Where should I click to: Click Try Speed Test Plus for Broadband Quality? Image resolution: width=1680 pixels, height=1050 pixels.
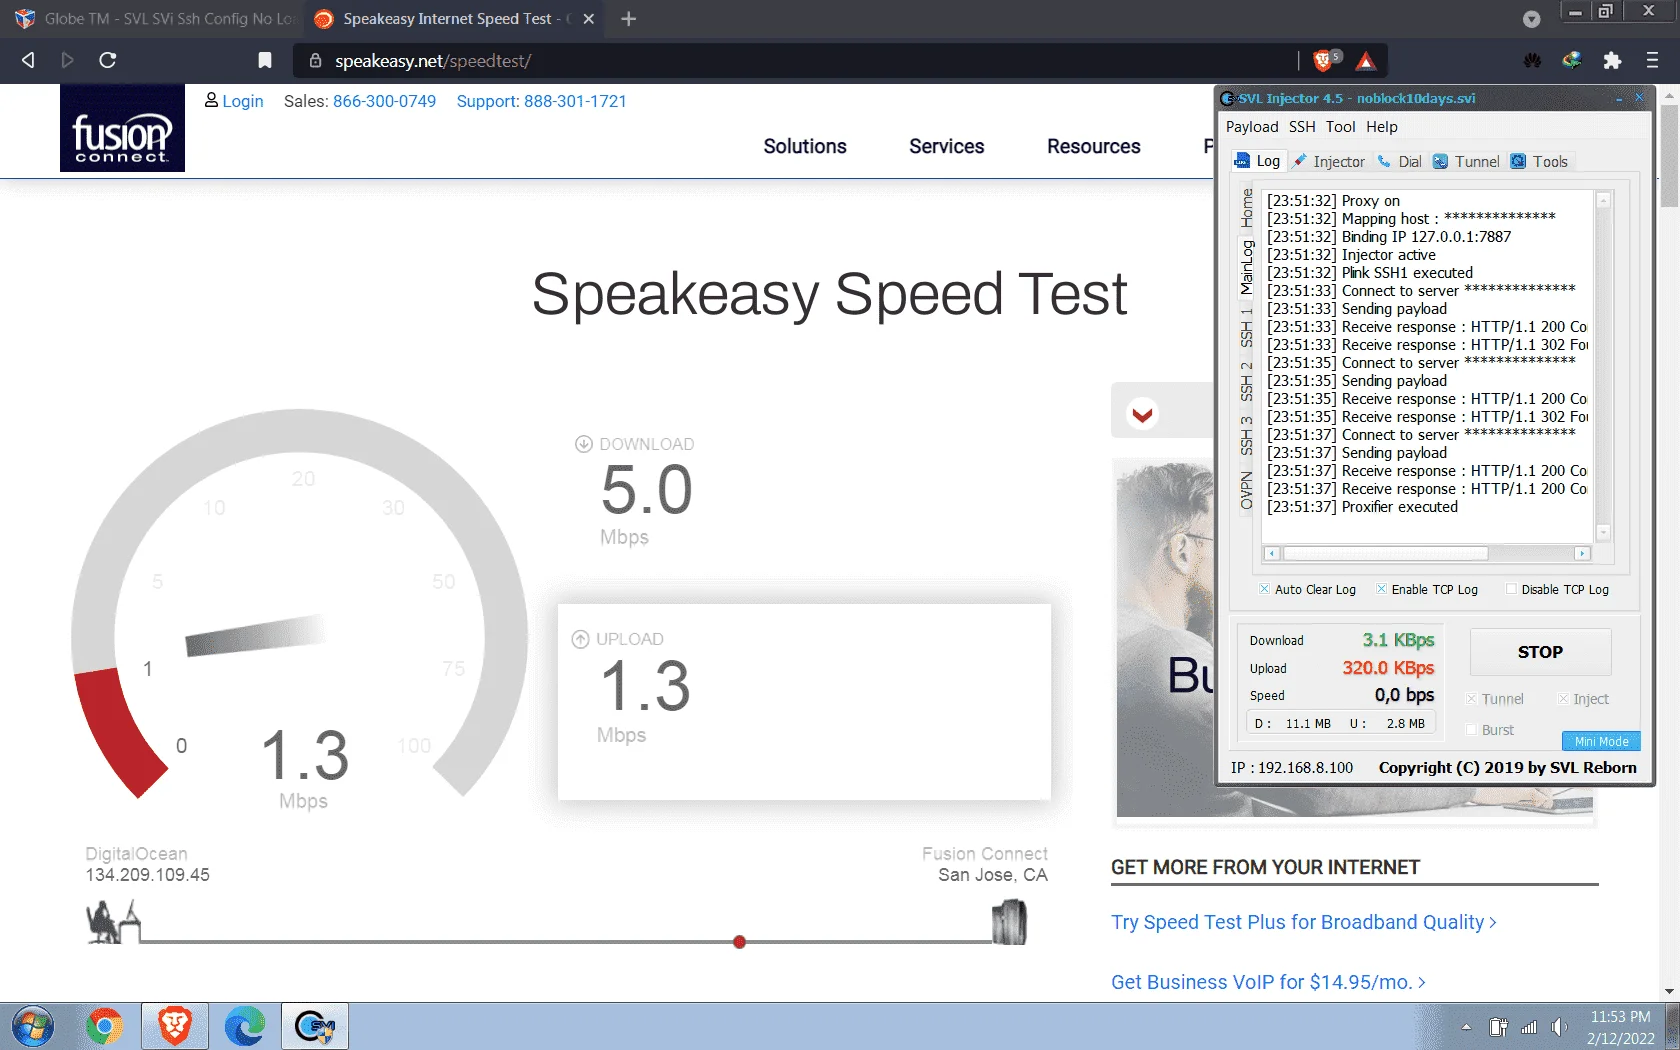[x=1303, y=922]
